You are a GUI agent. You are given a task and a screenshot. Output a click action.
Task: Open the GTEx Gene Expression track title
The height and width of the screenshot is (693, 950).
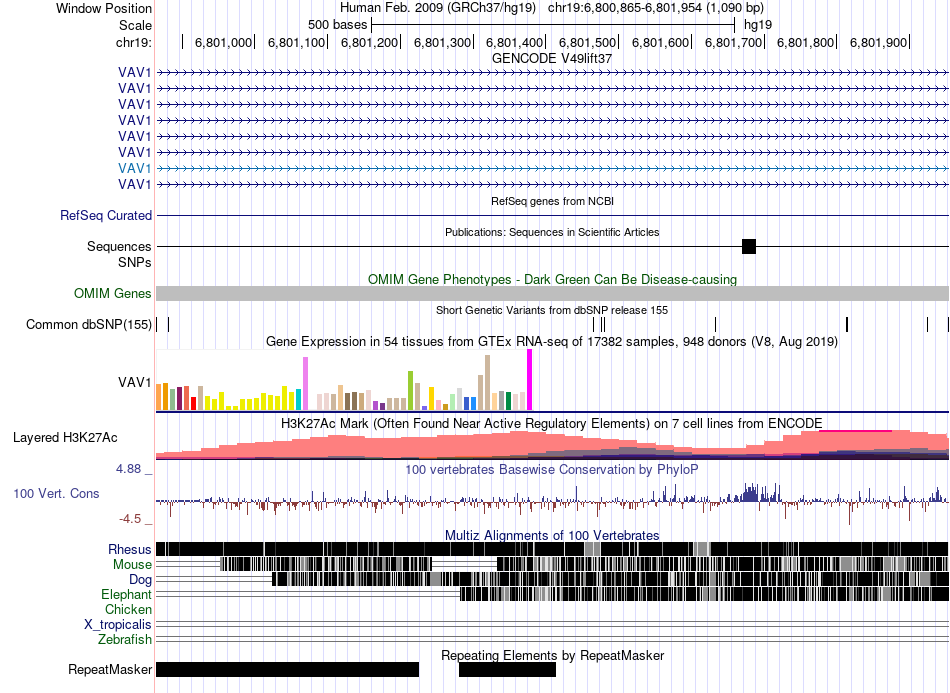(552, 342)
